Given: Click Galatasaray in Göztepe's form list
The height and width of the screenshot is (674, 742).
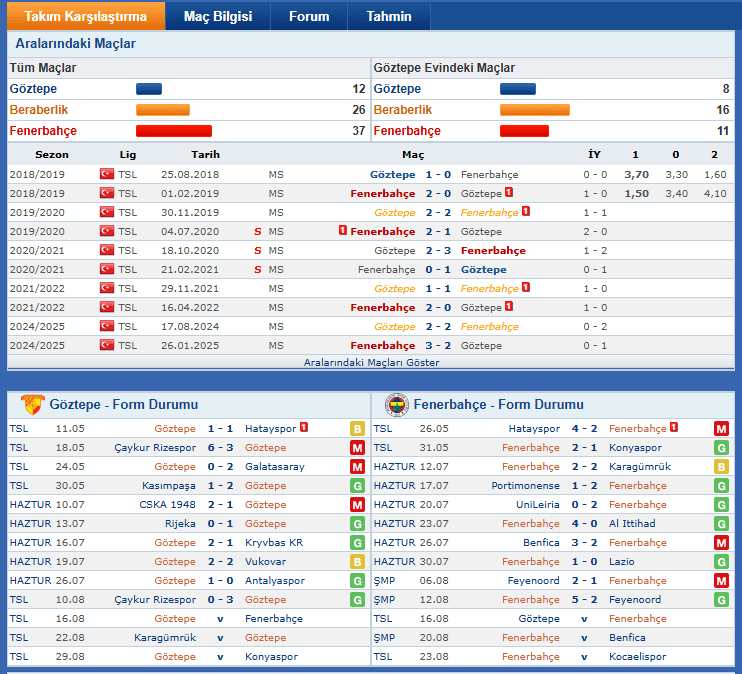Looking at the screenshot, I should tap(275, 467).
